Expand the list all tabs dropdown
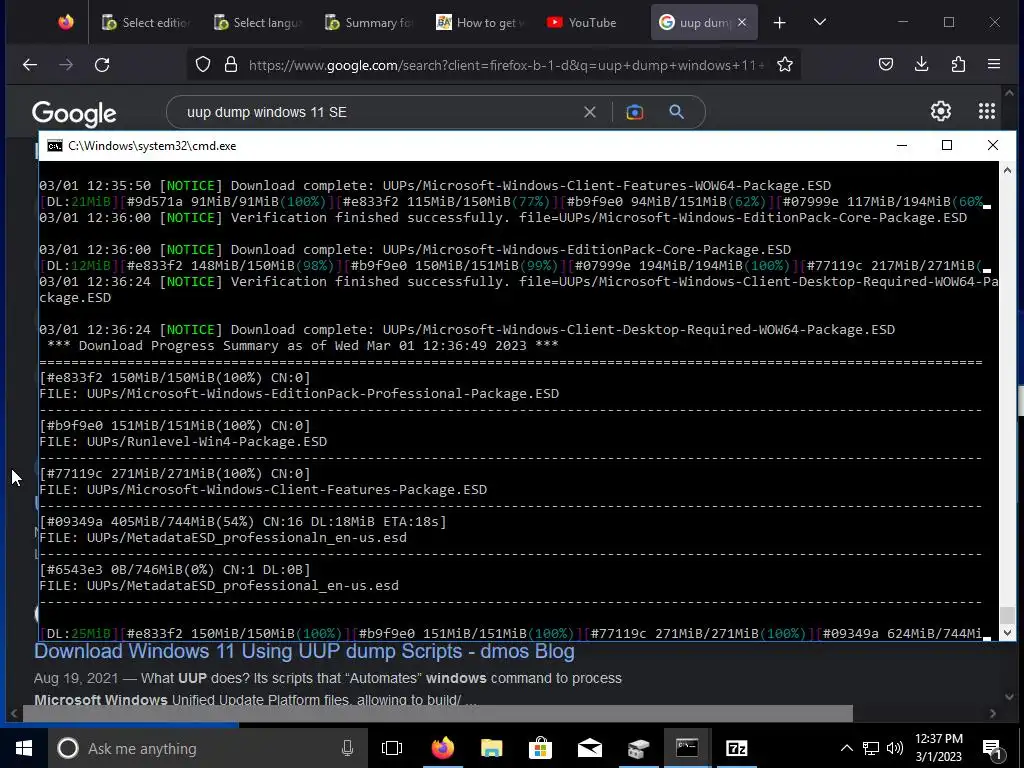 point(820,22)
